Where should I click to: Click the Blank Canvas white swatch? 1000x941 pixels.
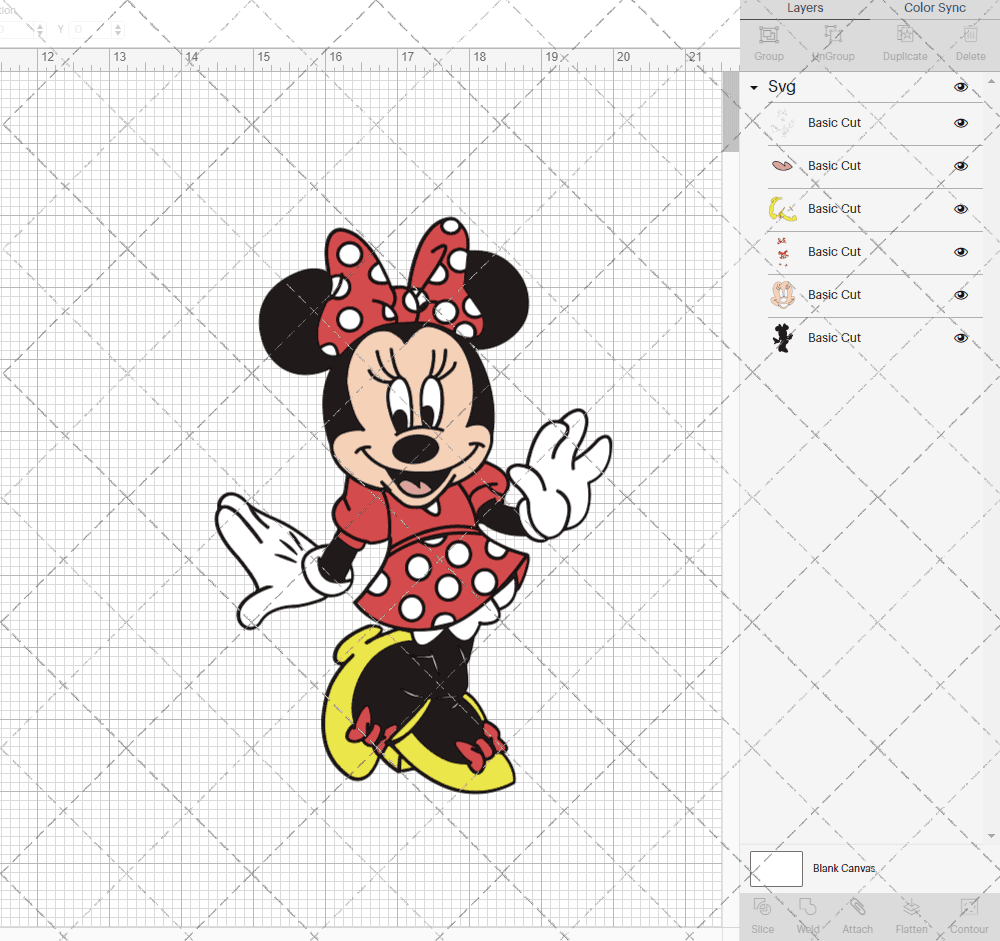pyautogui.click(x=776, y=869)
